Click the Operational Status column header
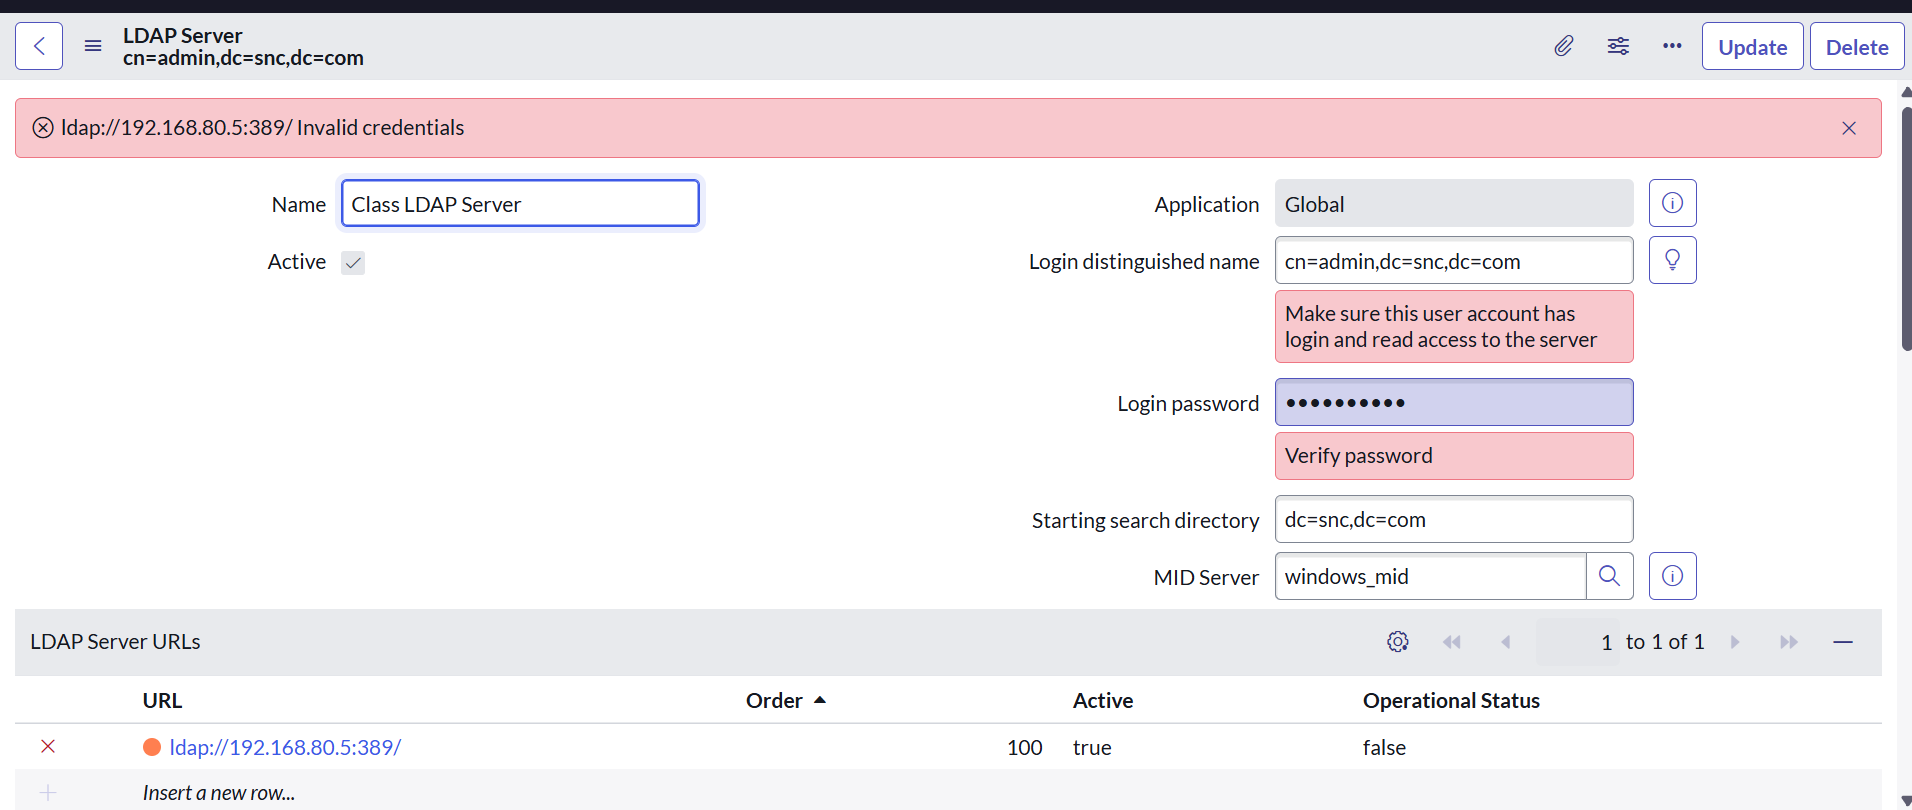The height and width of the screenshot is (810, 1912). click(x=1451, y=701)
